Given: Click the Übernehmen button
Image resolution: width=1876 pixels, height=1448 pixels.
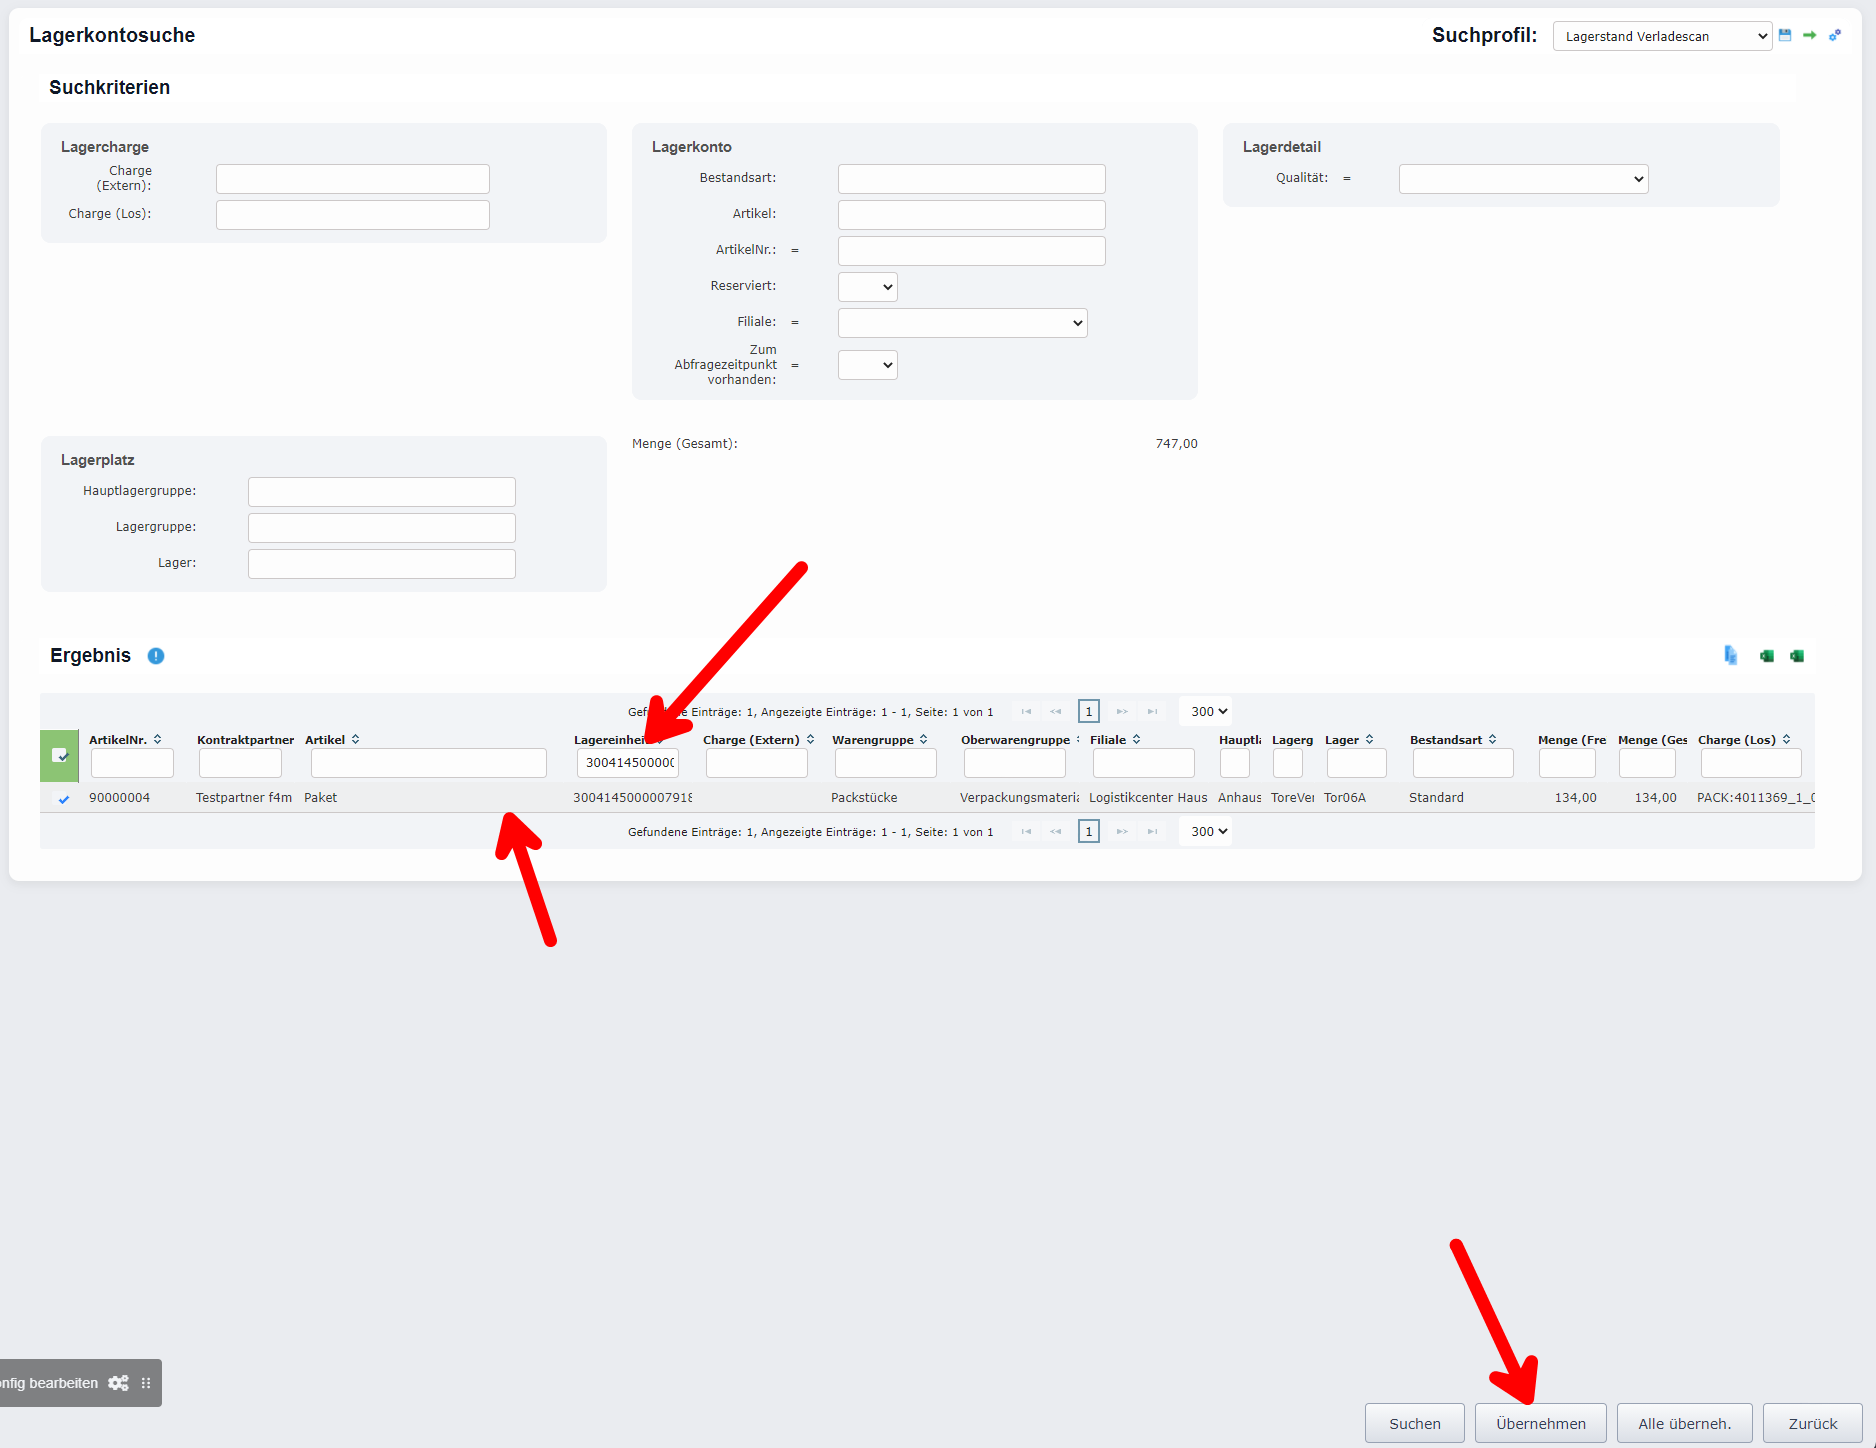Looking at the screenshot, I should [1540, 1423].
